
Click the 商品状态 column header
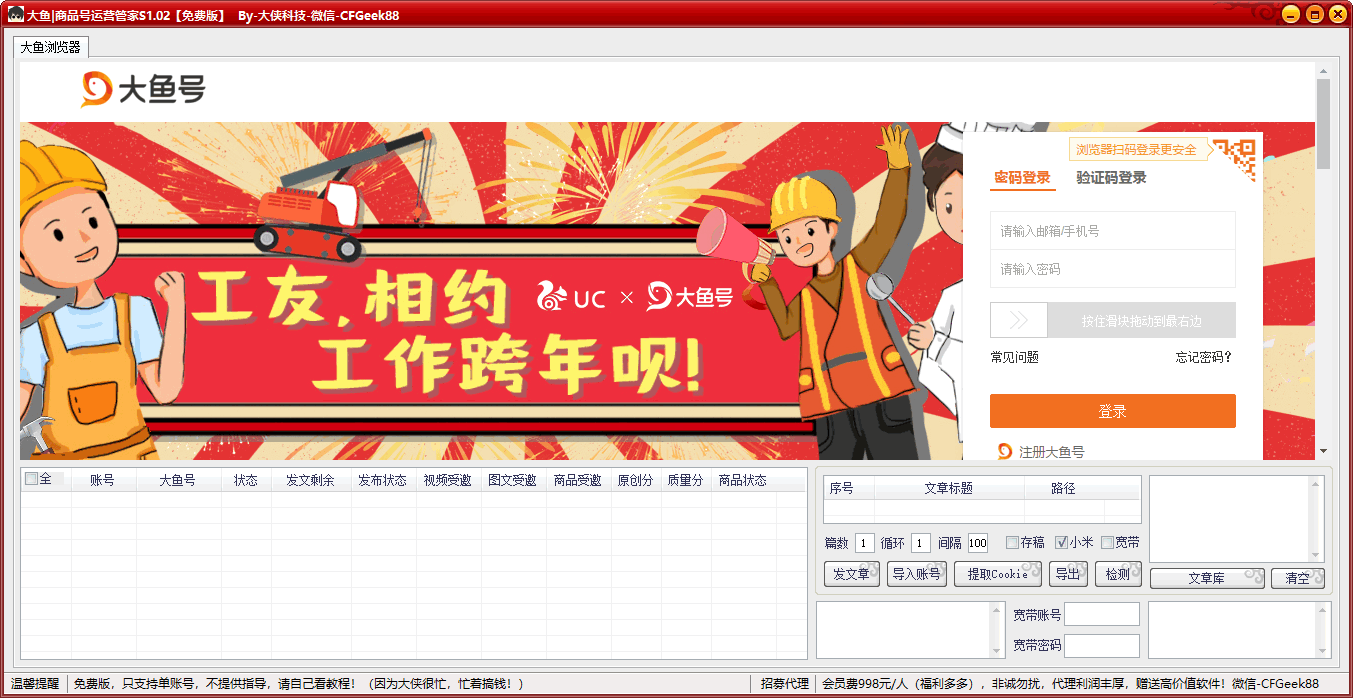pyautogui.click(x=743, y=480)
